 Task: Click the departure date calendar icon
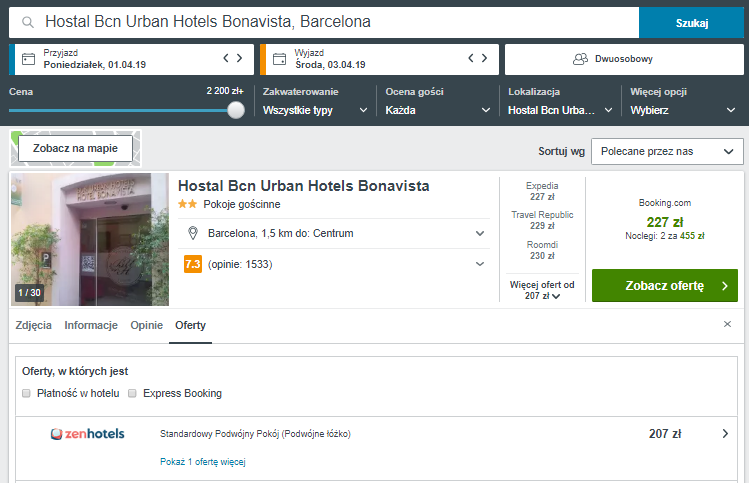(x=279, y=59)
